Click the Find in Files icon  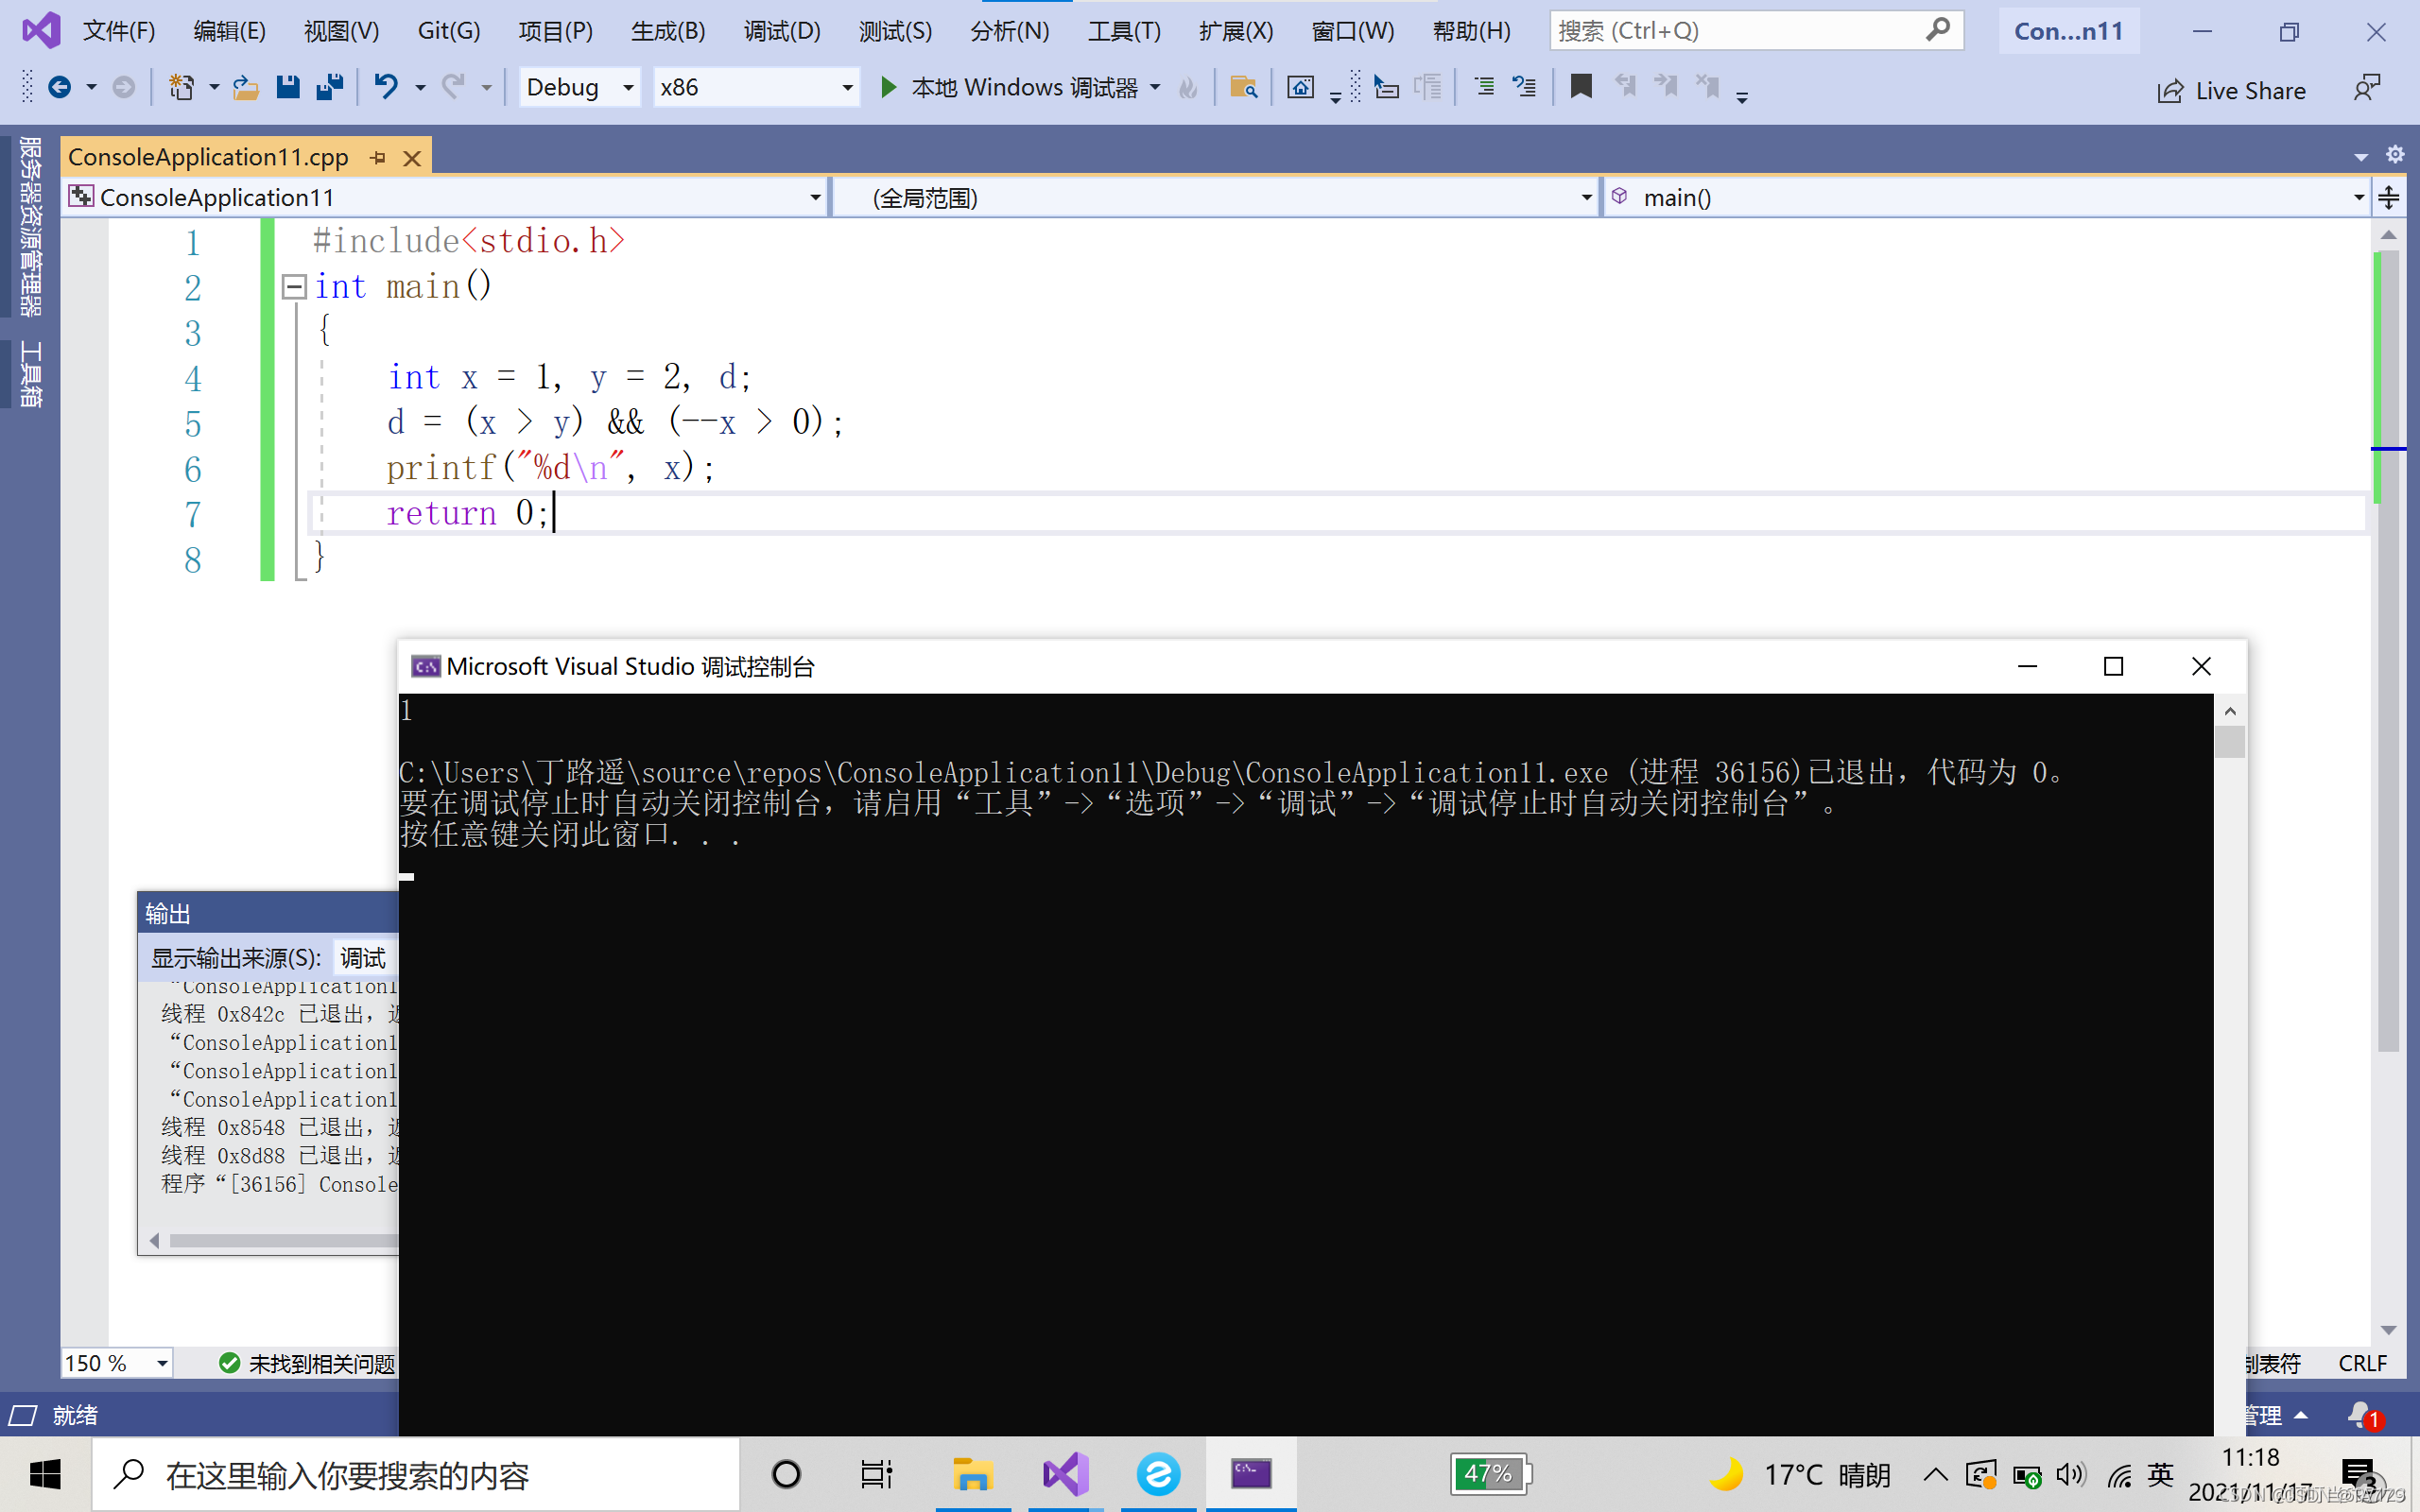click(x=1243, y=88)
